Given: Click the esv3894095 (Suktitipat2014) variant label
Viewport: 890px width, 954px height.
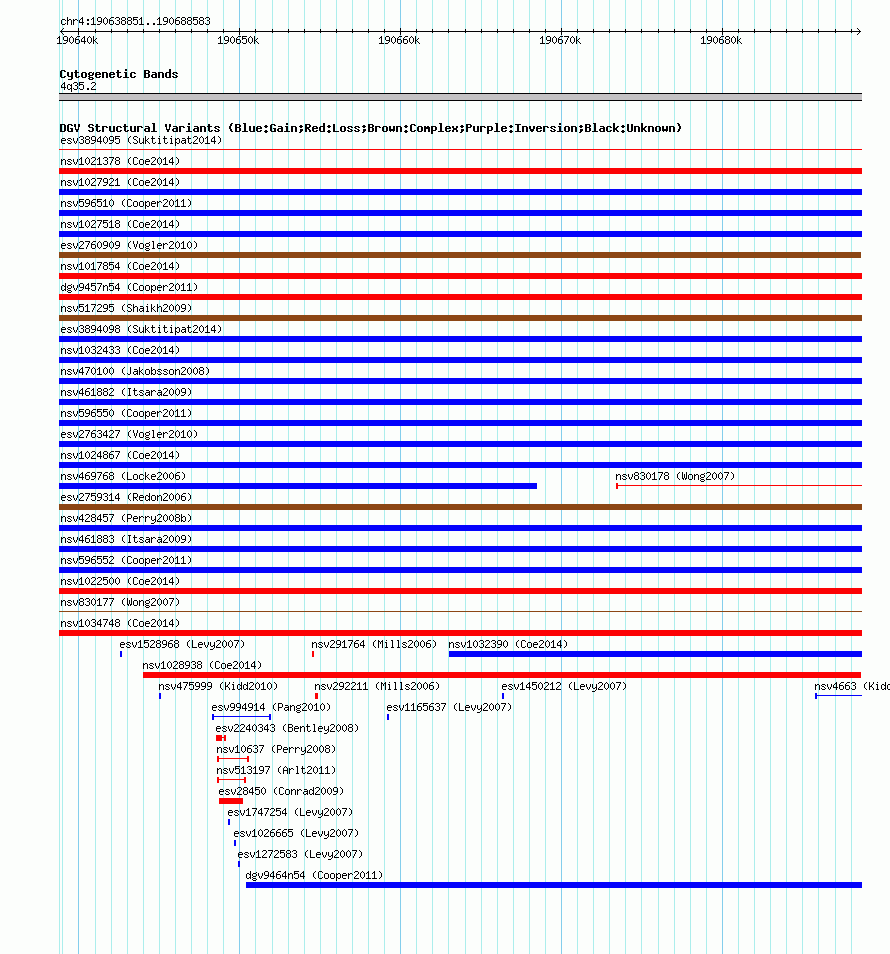Looking at the screenshot, I should (x=141, y=141).
